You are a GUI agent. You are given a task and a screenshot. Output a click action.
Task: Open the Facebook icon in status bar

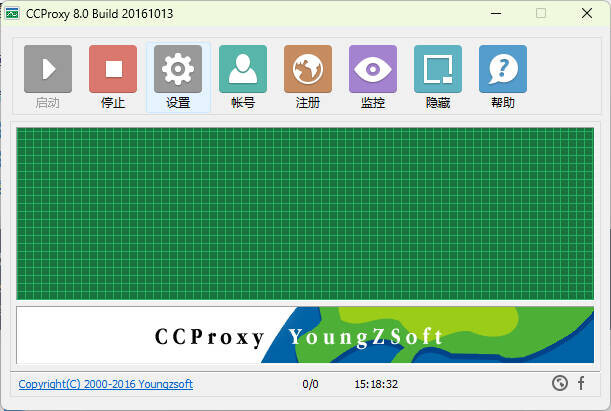pos(581,383)
